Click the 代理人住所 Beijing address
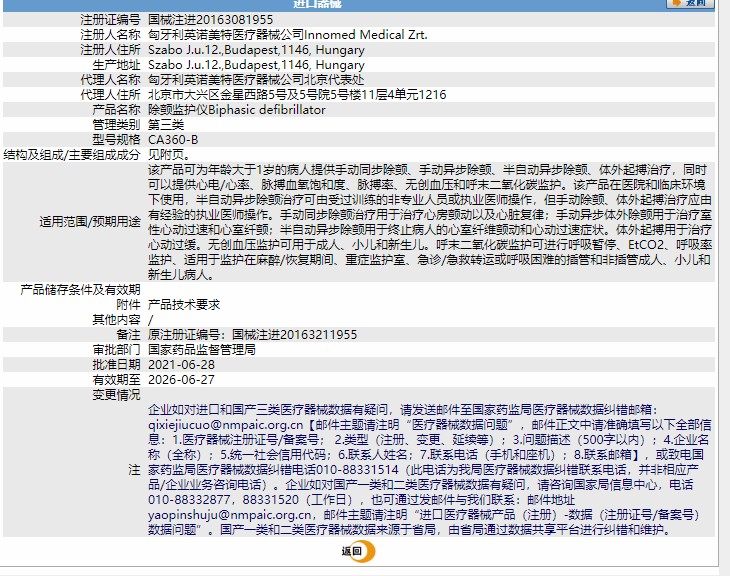Screen dimensions: 730x576 (x=297, y=95)
